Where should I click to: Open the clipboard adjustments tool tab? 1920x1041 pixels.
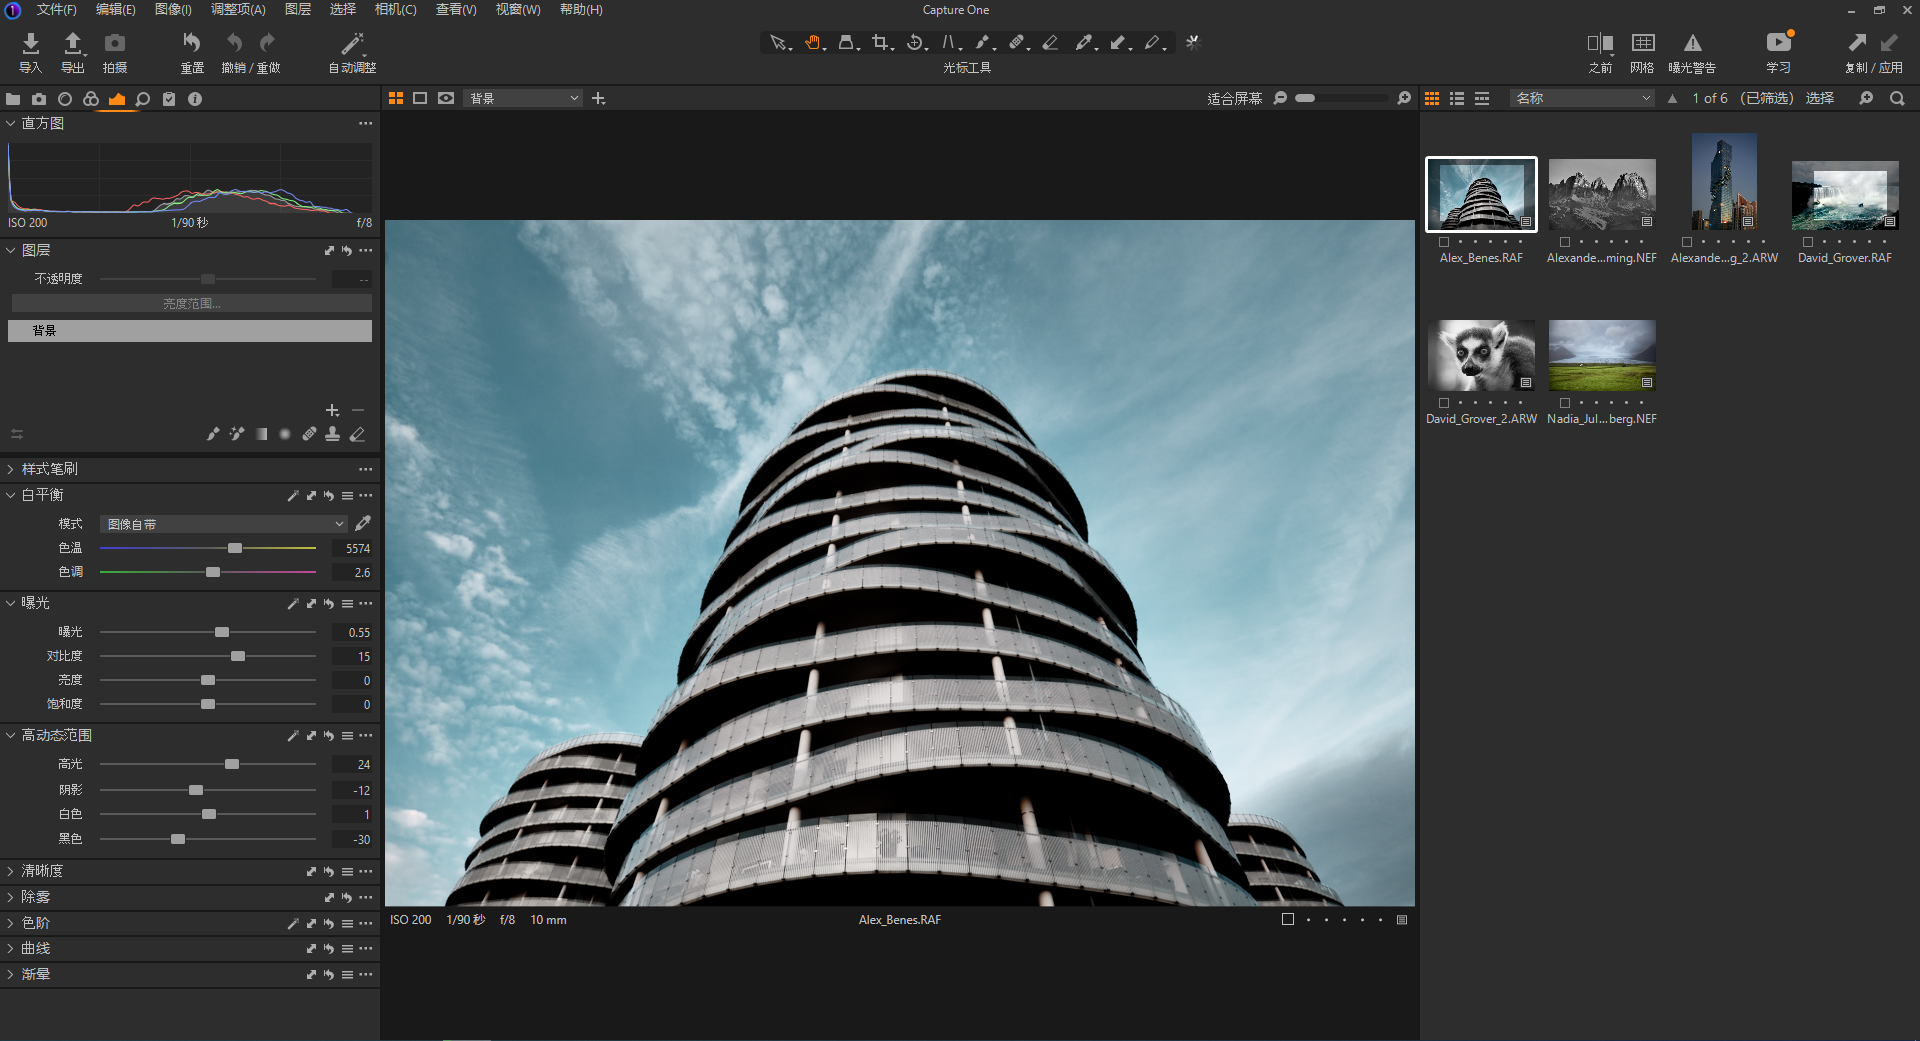pos(169,99)
